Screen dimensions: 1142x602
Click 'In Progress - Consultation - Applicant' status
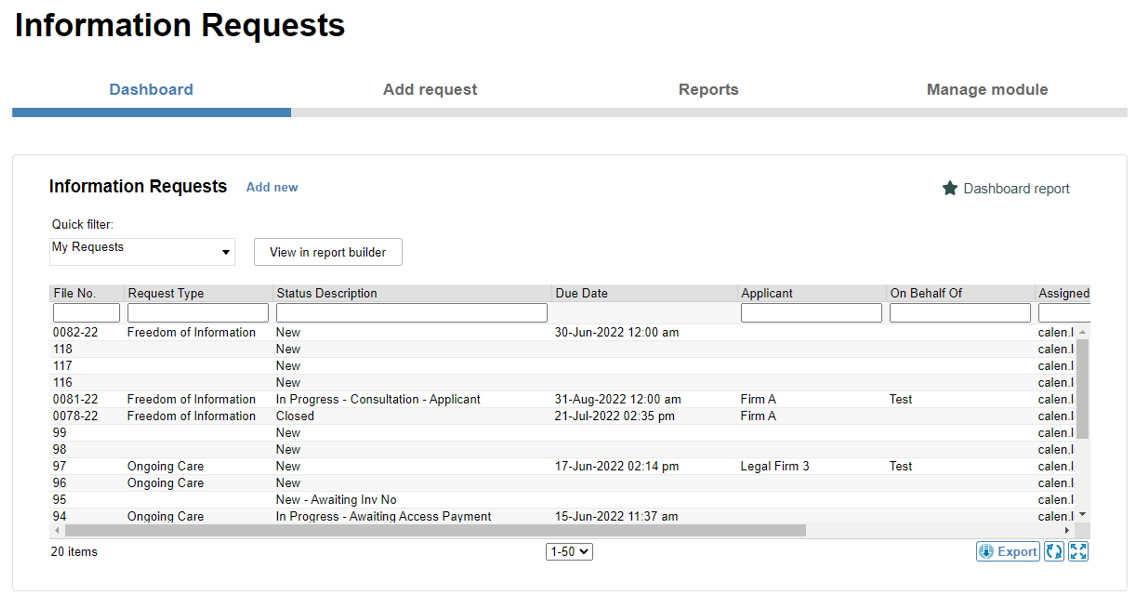pyautogui.click(x=378, y=399)
